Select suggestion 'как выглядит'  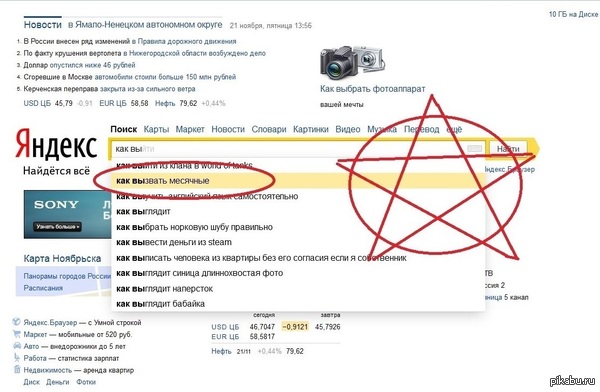point(298,211)
